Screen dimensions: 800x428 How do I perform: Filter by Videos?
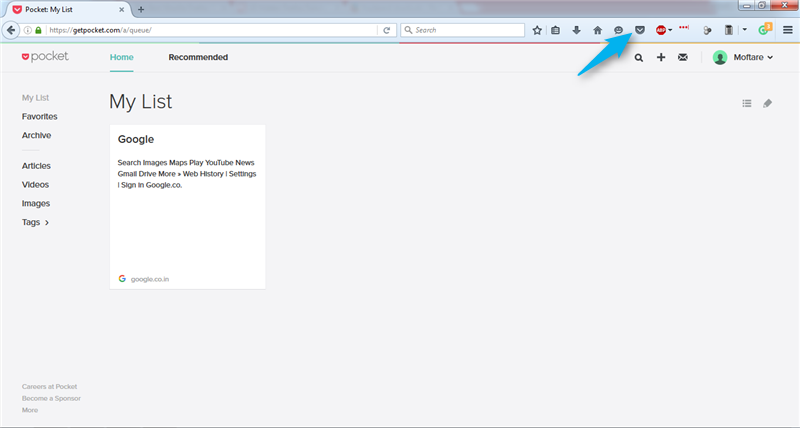[35, 185]
